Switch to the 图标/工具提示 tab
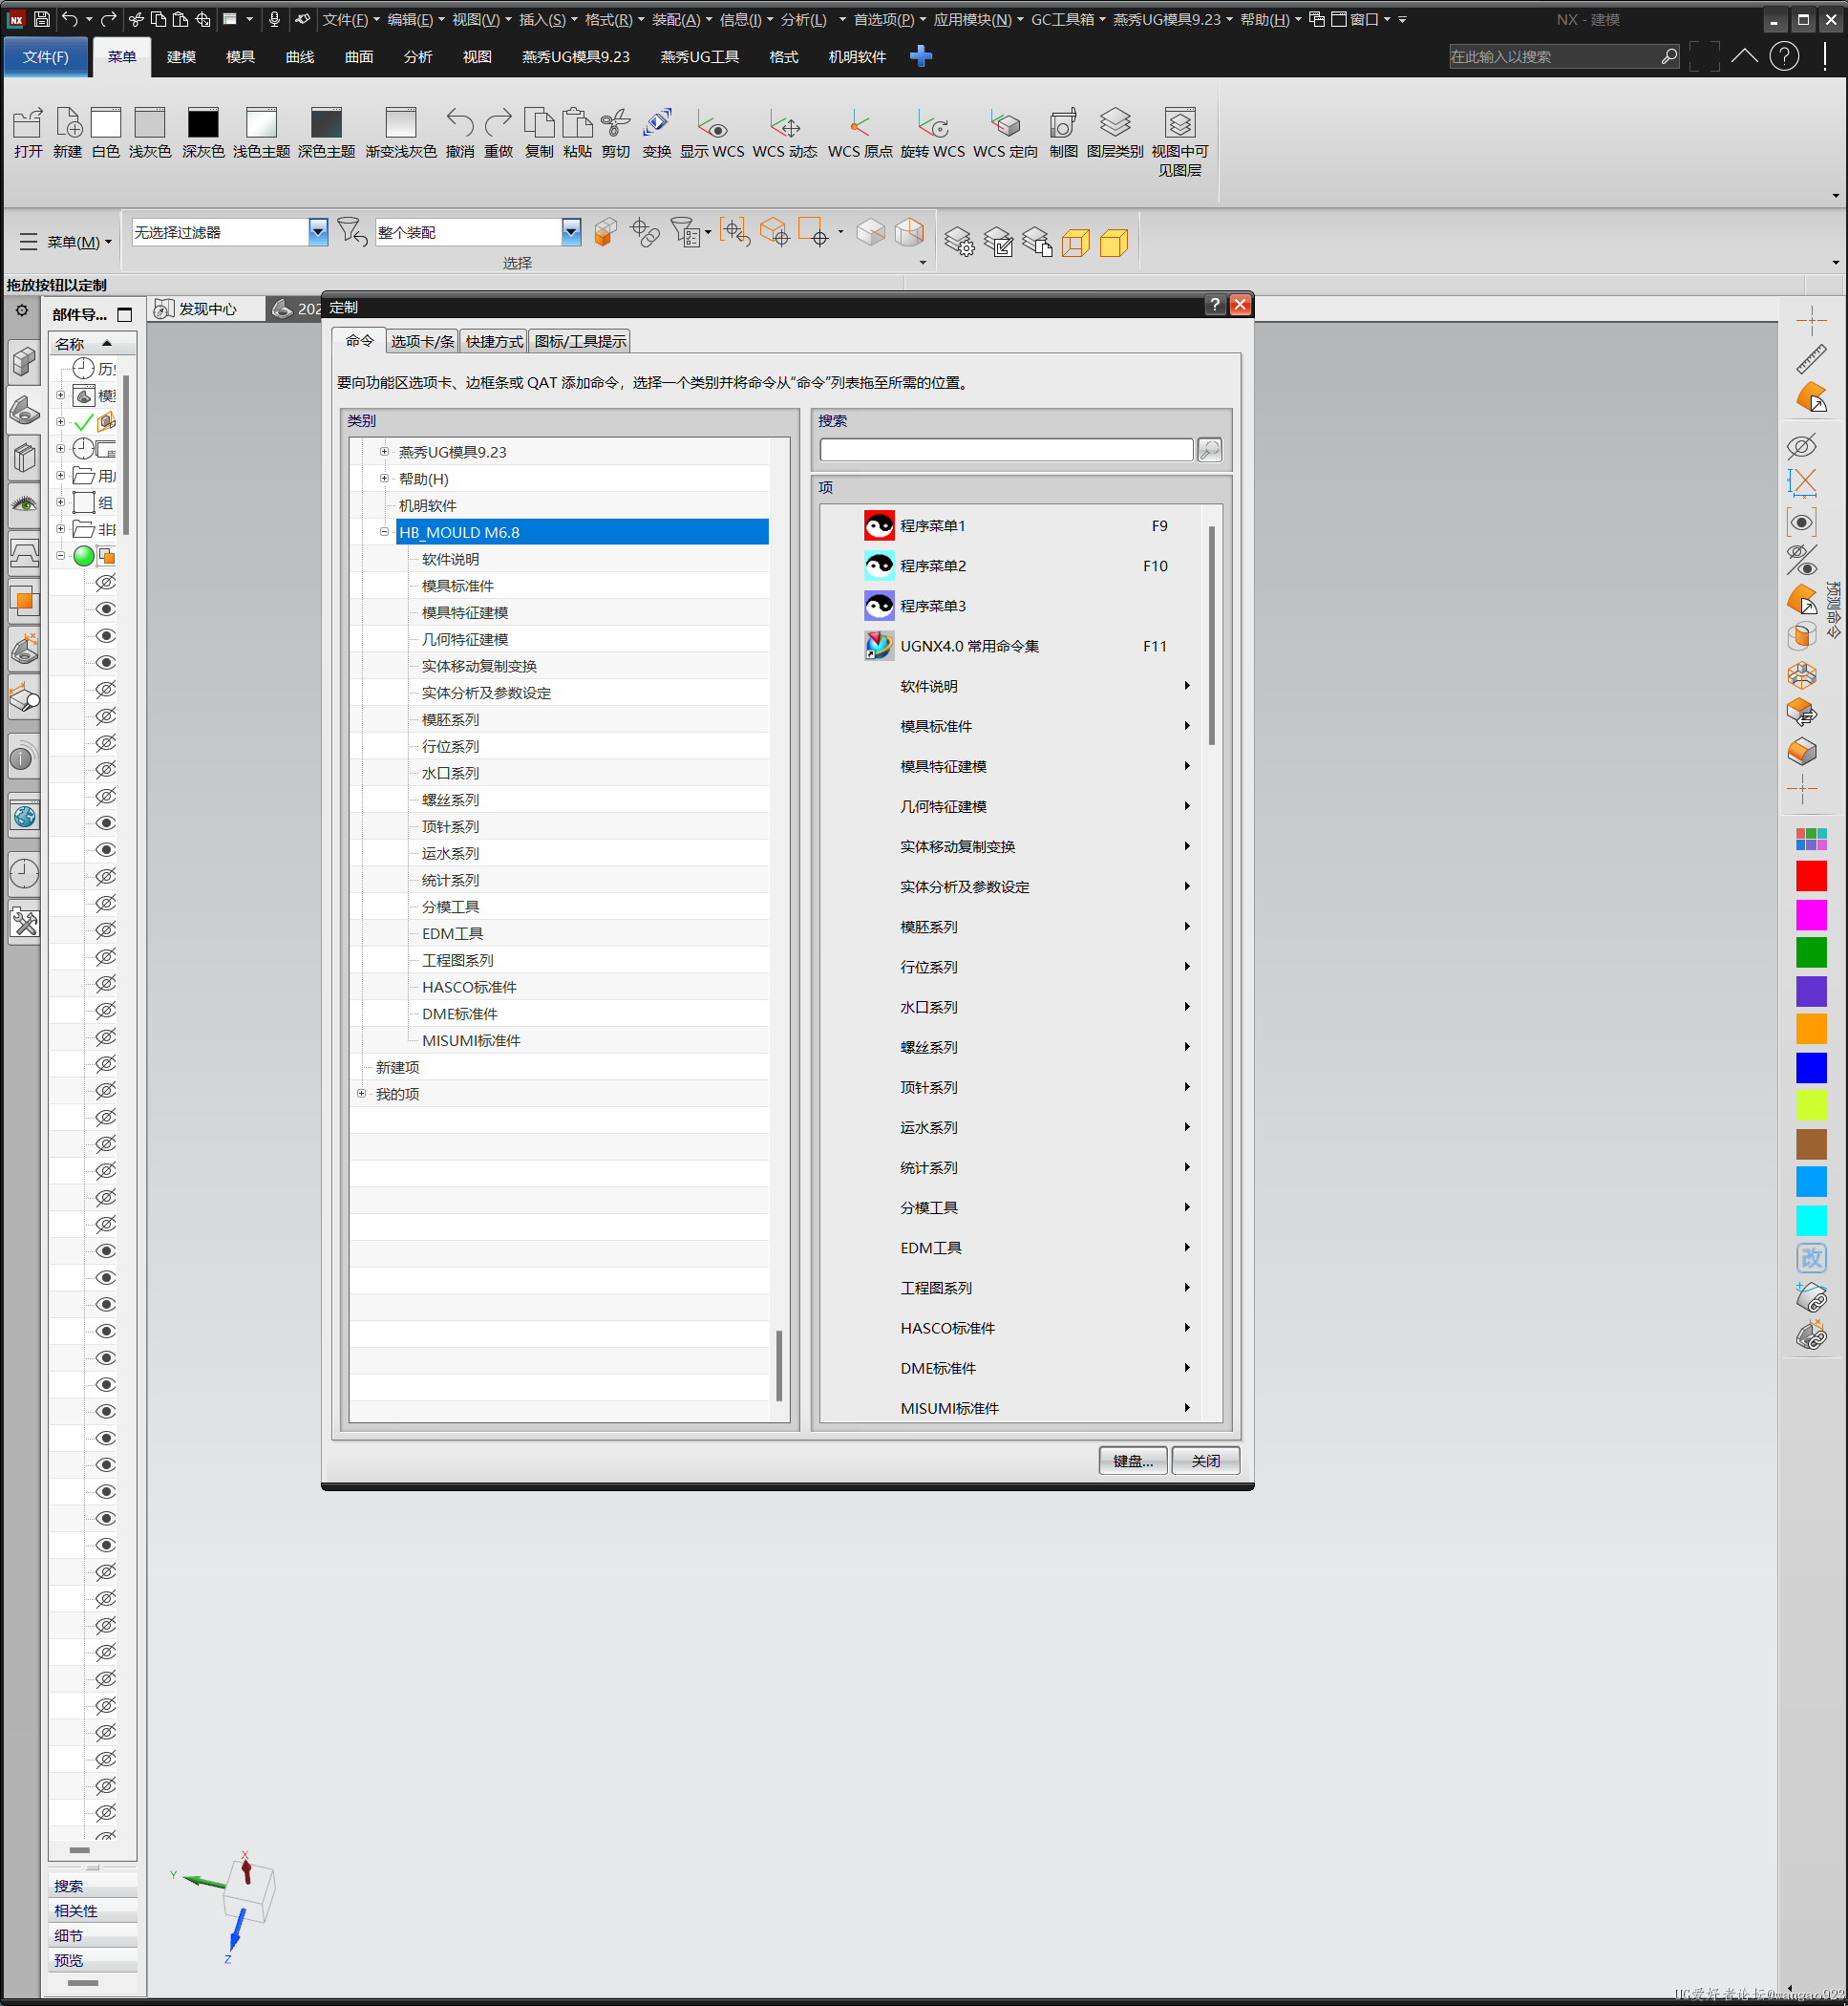The height and width of the screenshot is (2006, 1848). pyautogui.click(x=580, y=342)
